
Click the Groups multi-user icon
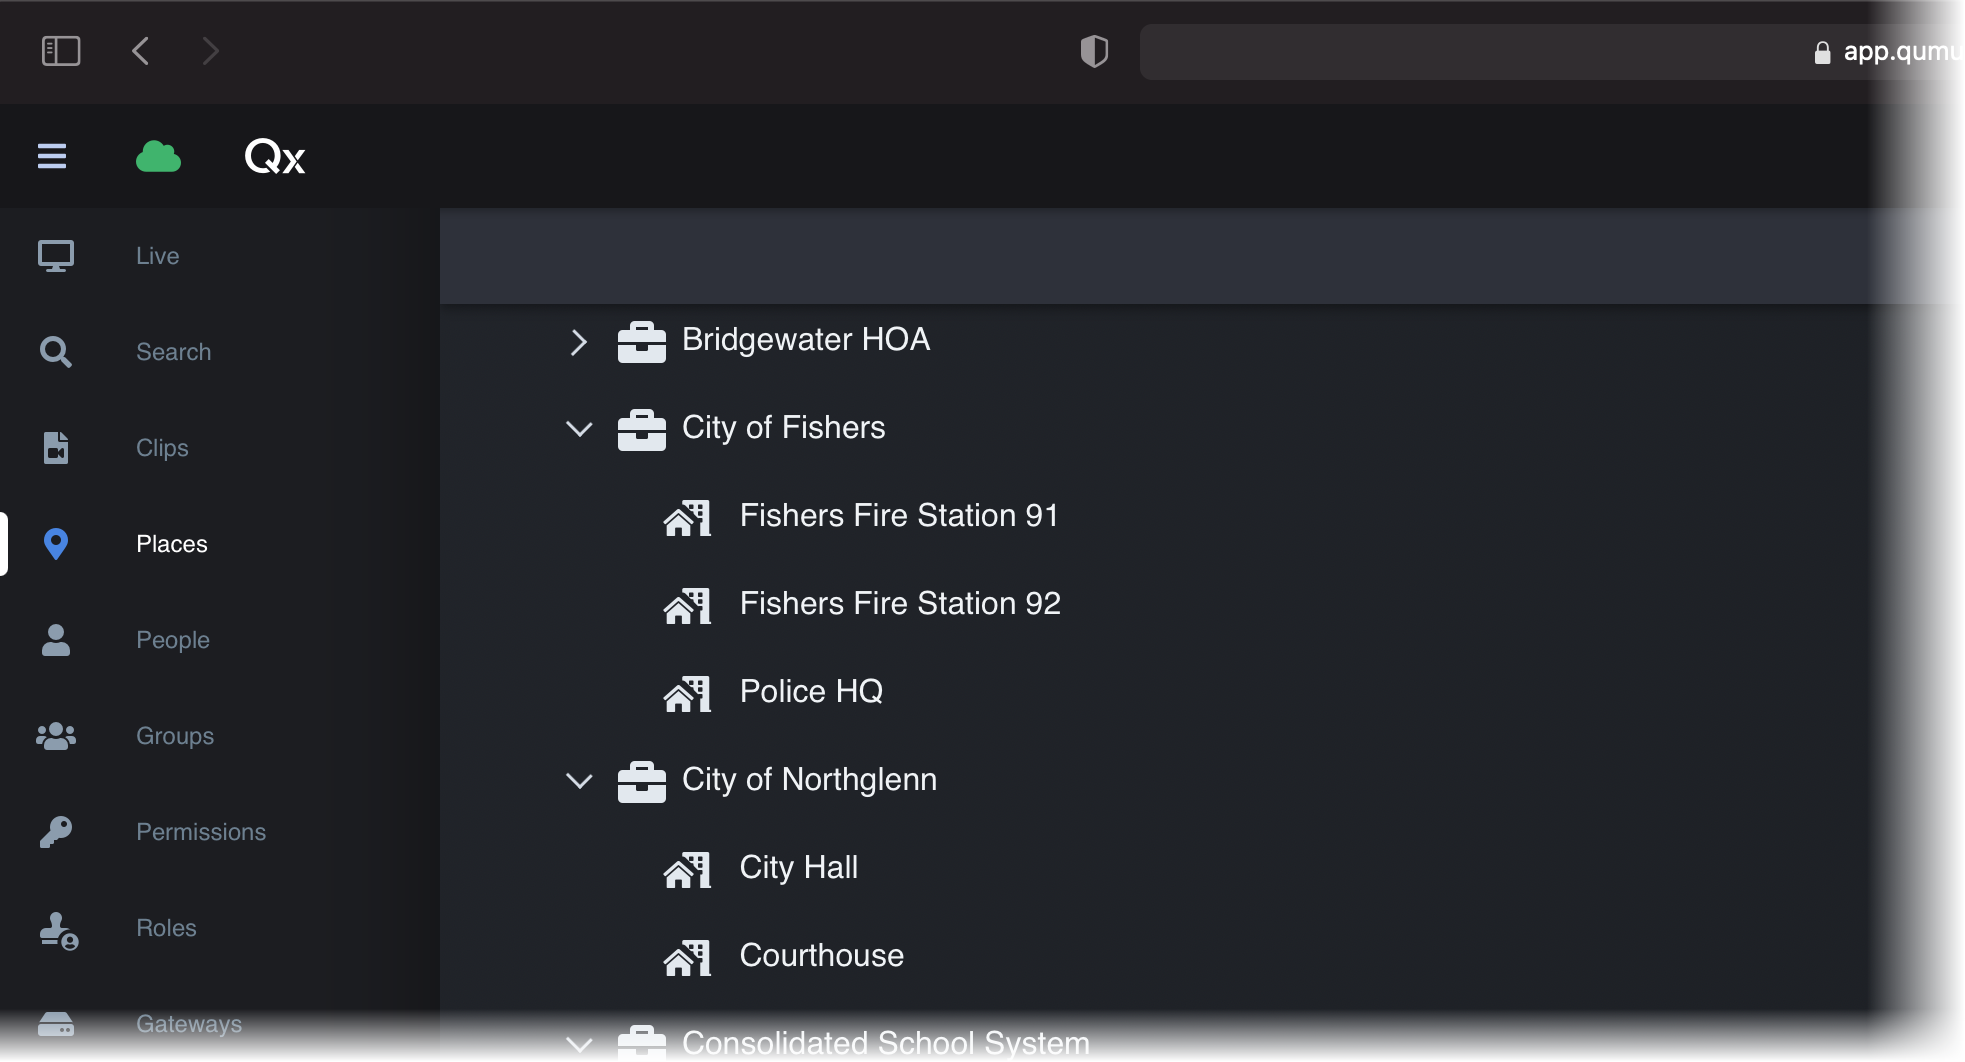(x=55, y=735)
